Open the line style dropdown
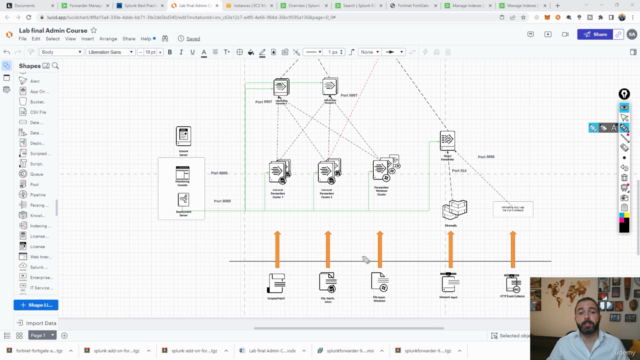This screenshot has width=640, height=360. pyautogui.click(x=313, y=52)
